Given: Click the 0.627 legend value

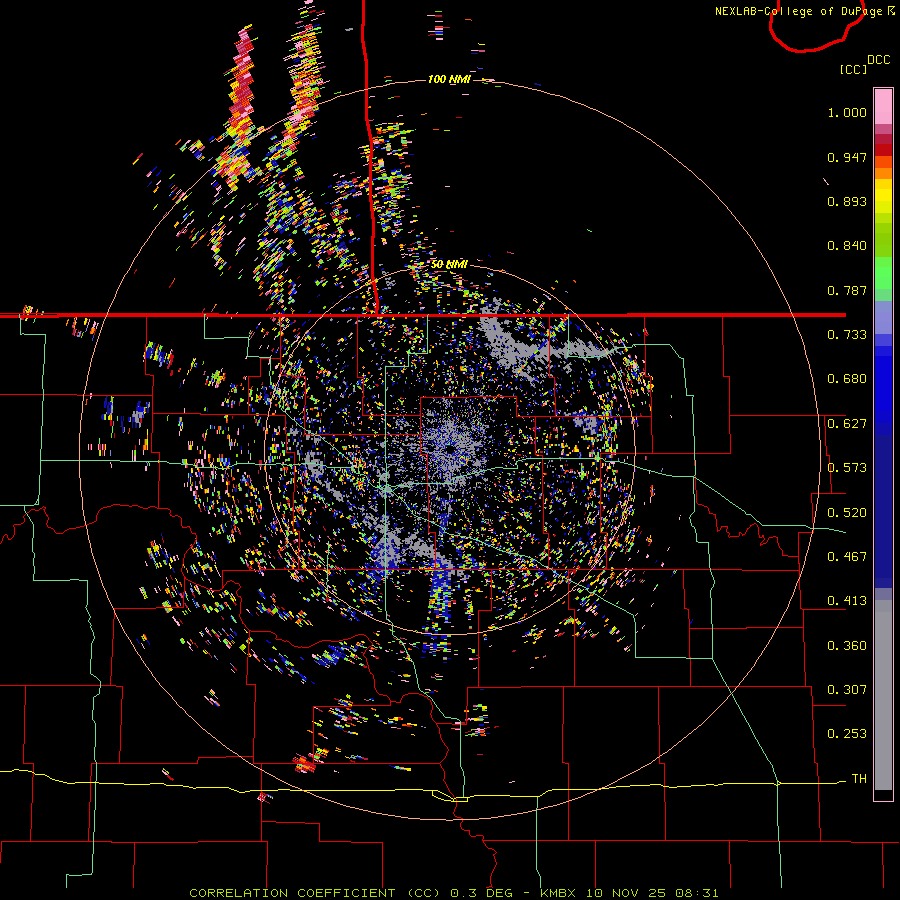Looking at the screenshot, I should pyautogui.click(x=847, y=424).
